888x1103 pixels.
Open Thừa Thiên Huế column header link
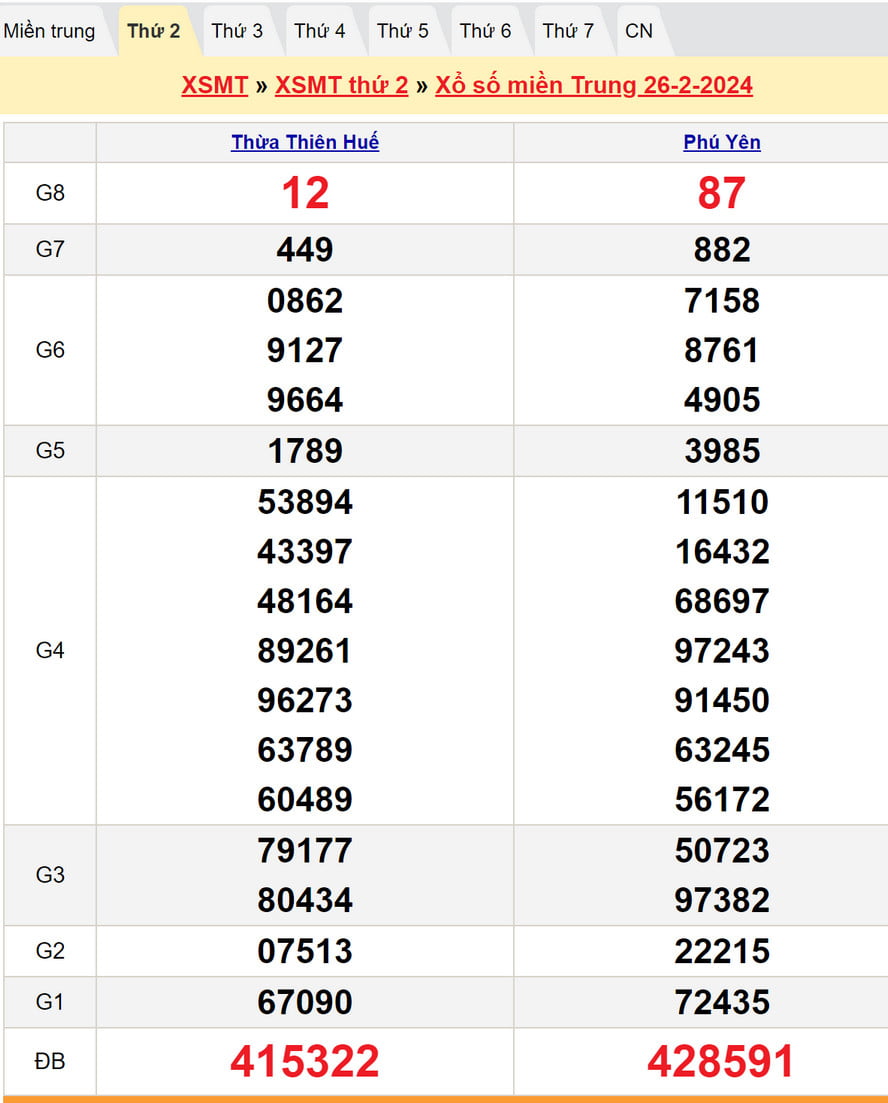[305, 142]
